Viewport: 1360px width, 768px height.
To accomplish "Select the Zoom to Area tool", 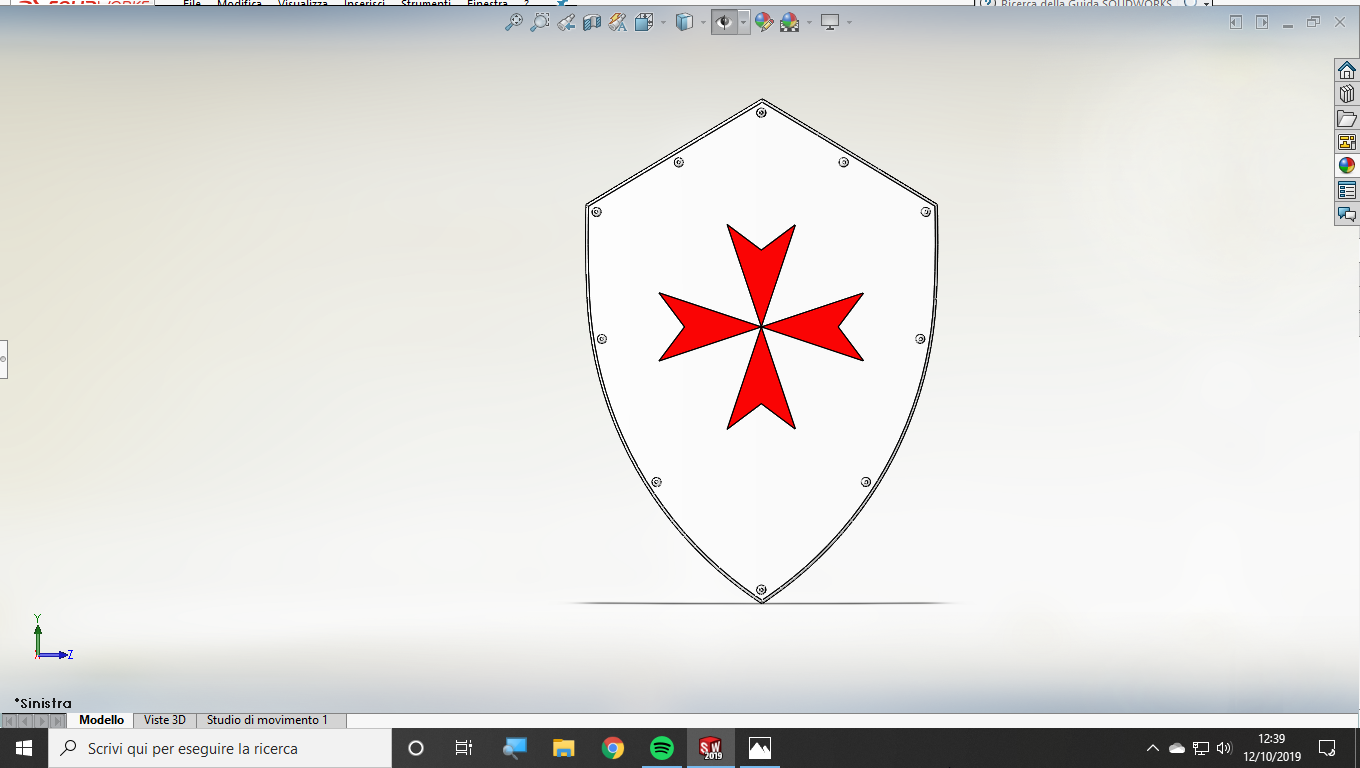I will point(539,21).
